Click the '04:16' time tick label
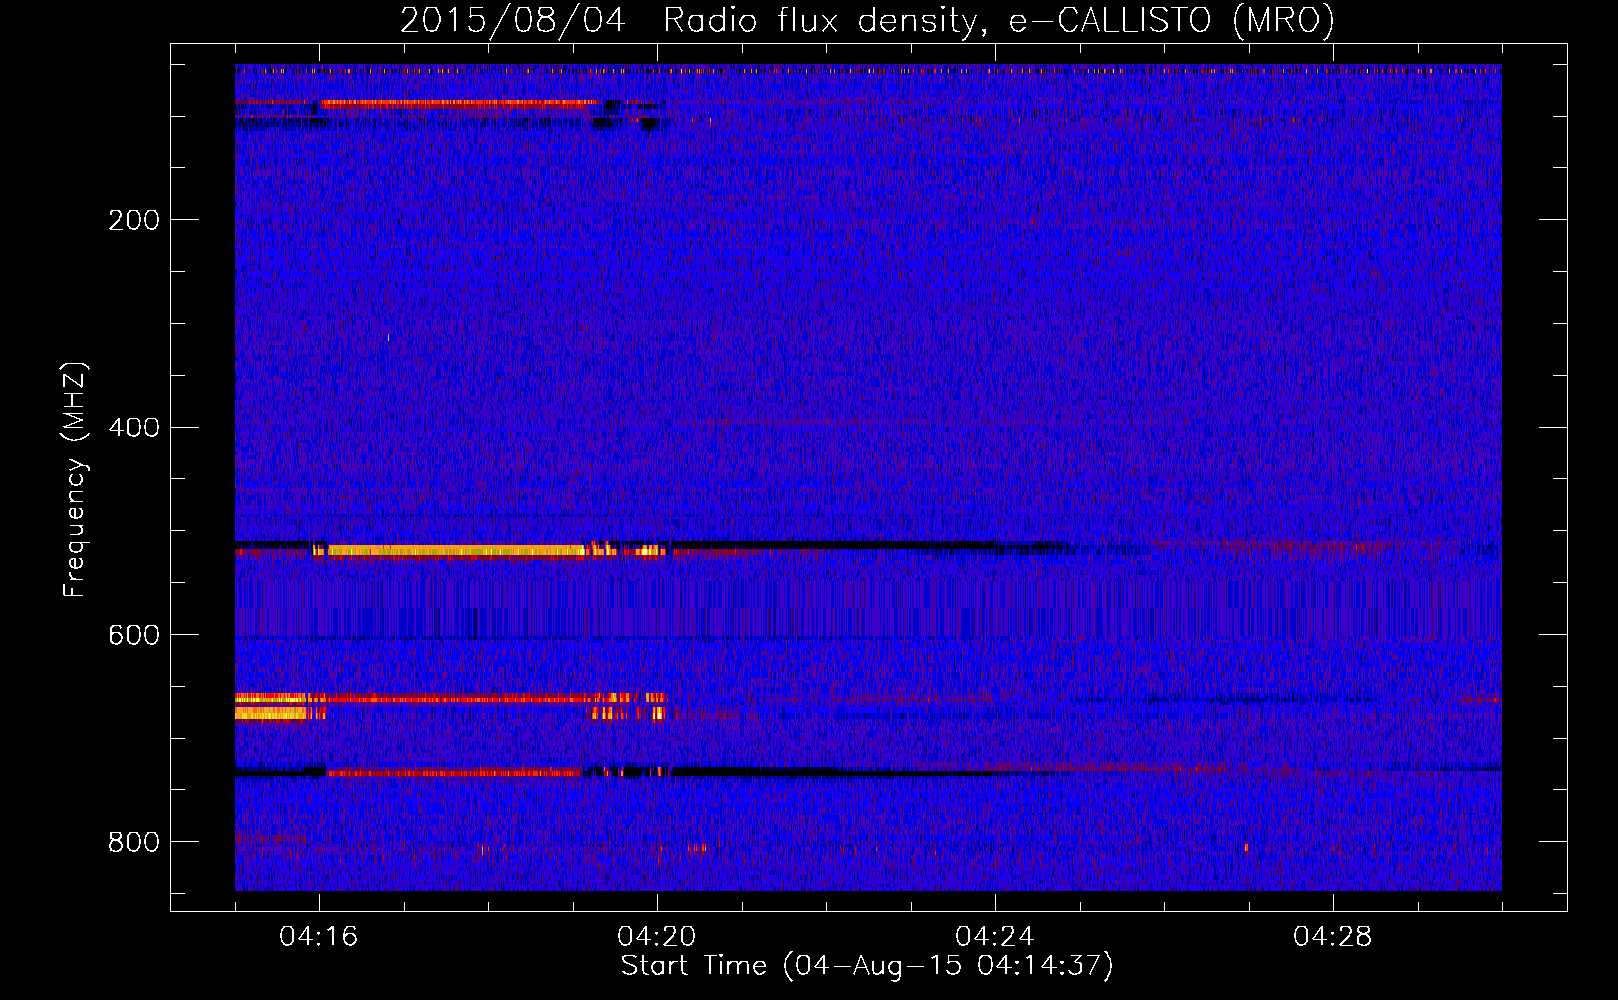Image resolution: width=1618 pixels, height=1000 pixels. [319, 937]
